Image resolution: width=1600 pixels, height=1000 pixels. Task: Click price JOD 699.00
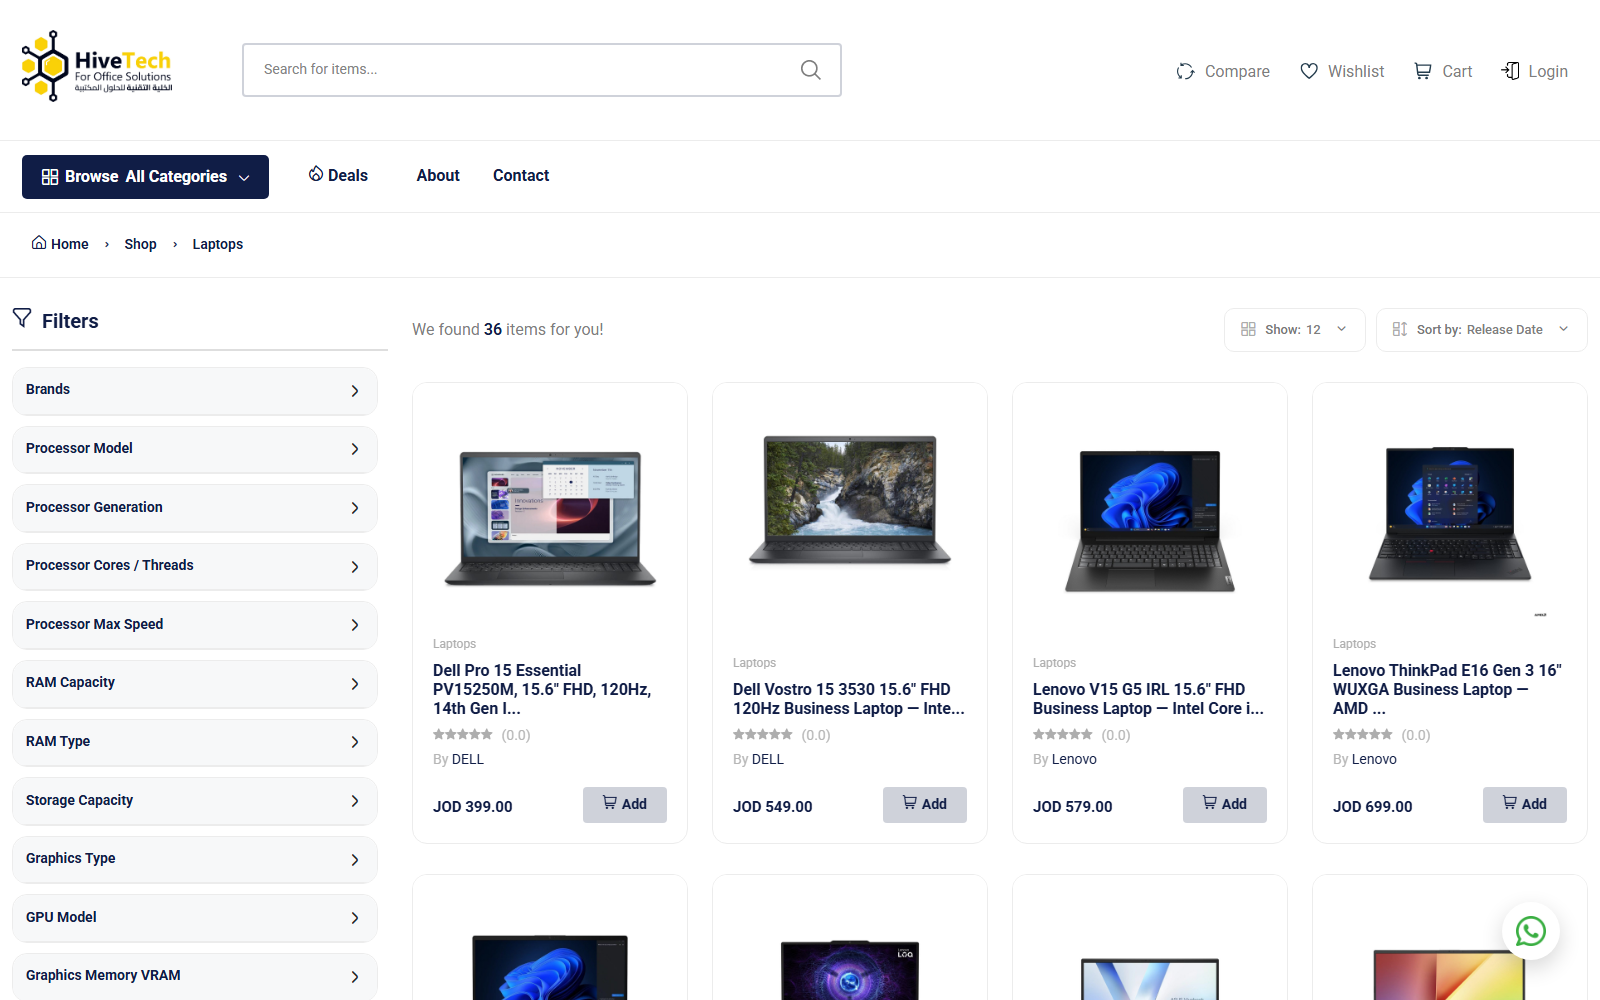coord(1373,807)
